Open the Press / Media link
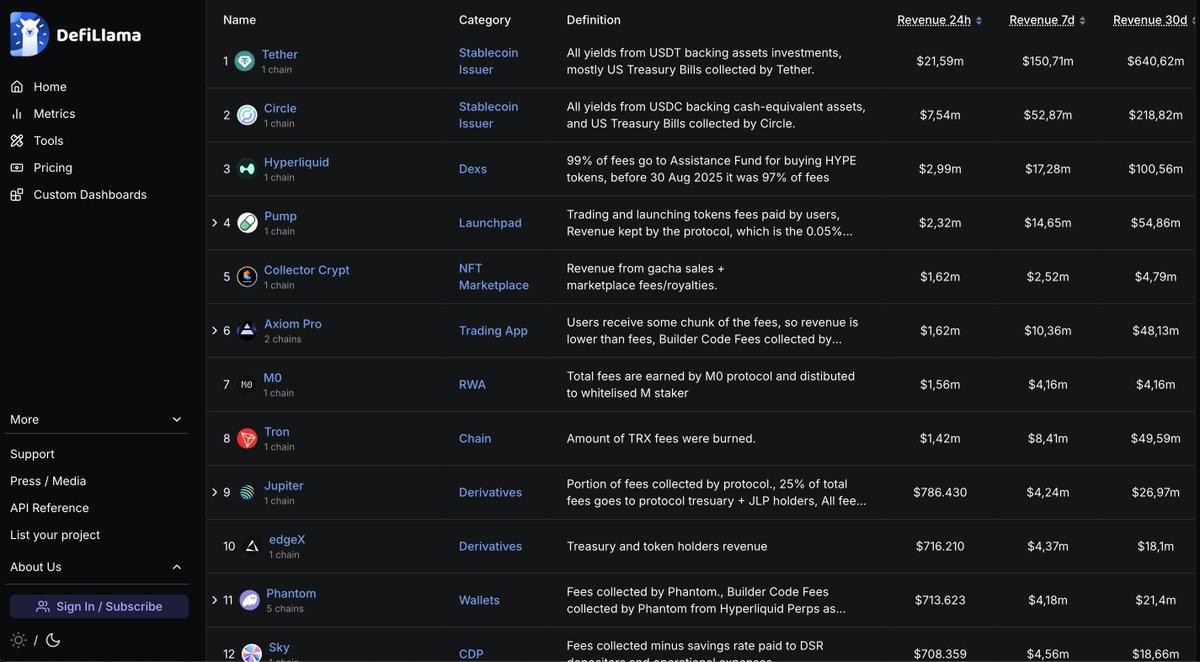This screenshot has width=1200, height=662. click(48, 481)
